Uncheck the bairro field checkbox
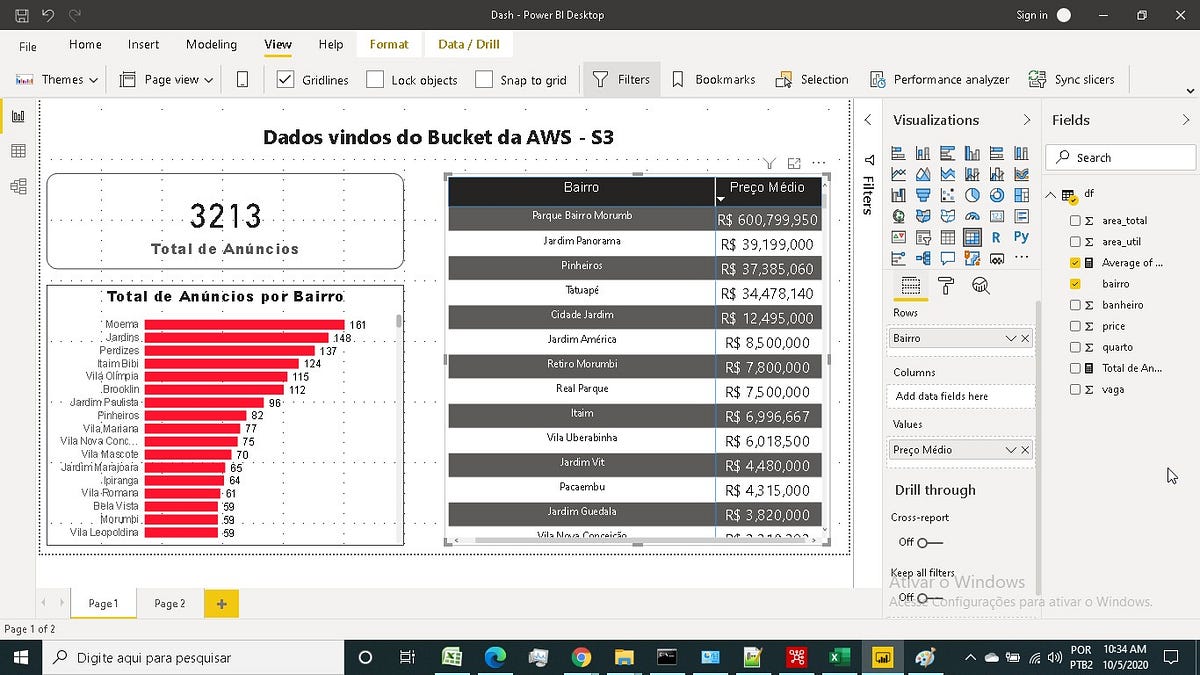The width and height of the screenshot is (1200, 675). (1077, 283)
